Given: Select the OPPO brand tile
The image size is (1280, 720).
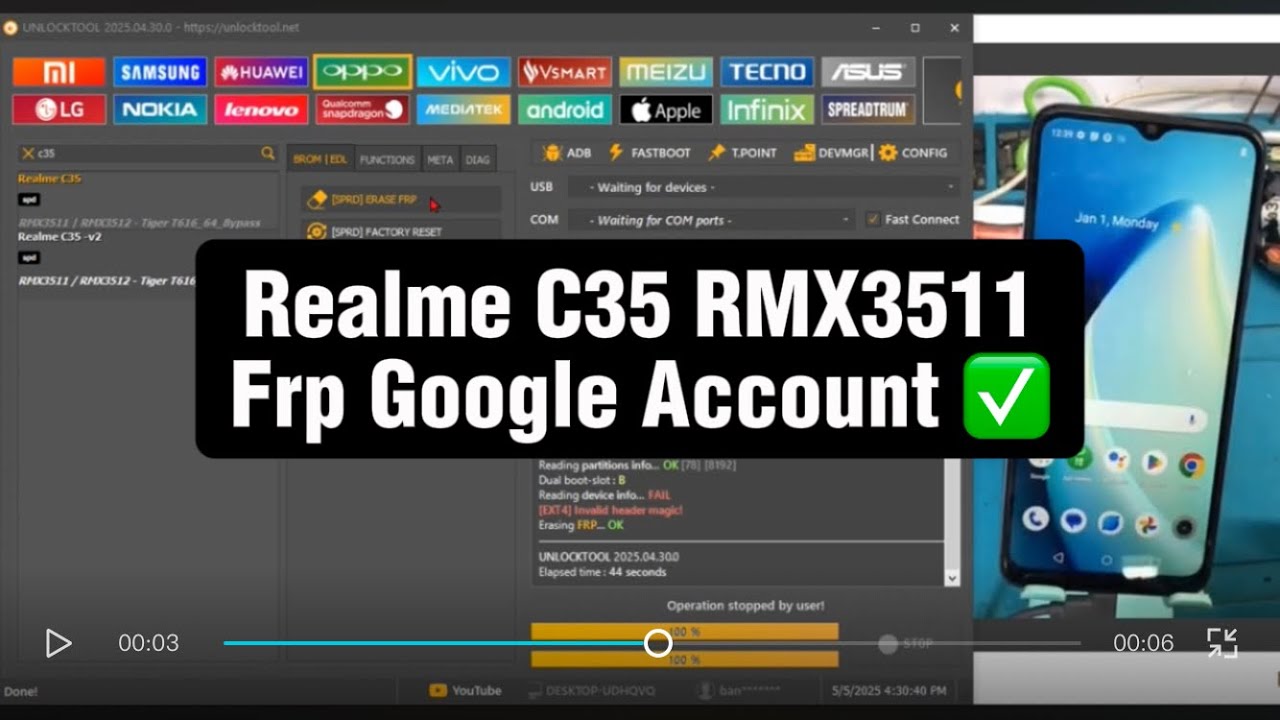Looking at the screenshot, I should pos(362,72).
